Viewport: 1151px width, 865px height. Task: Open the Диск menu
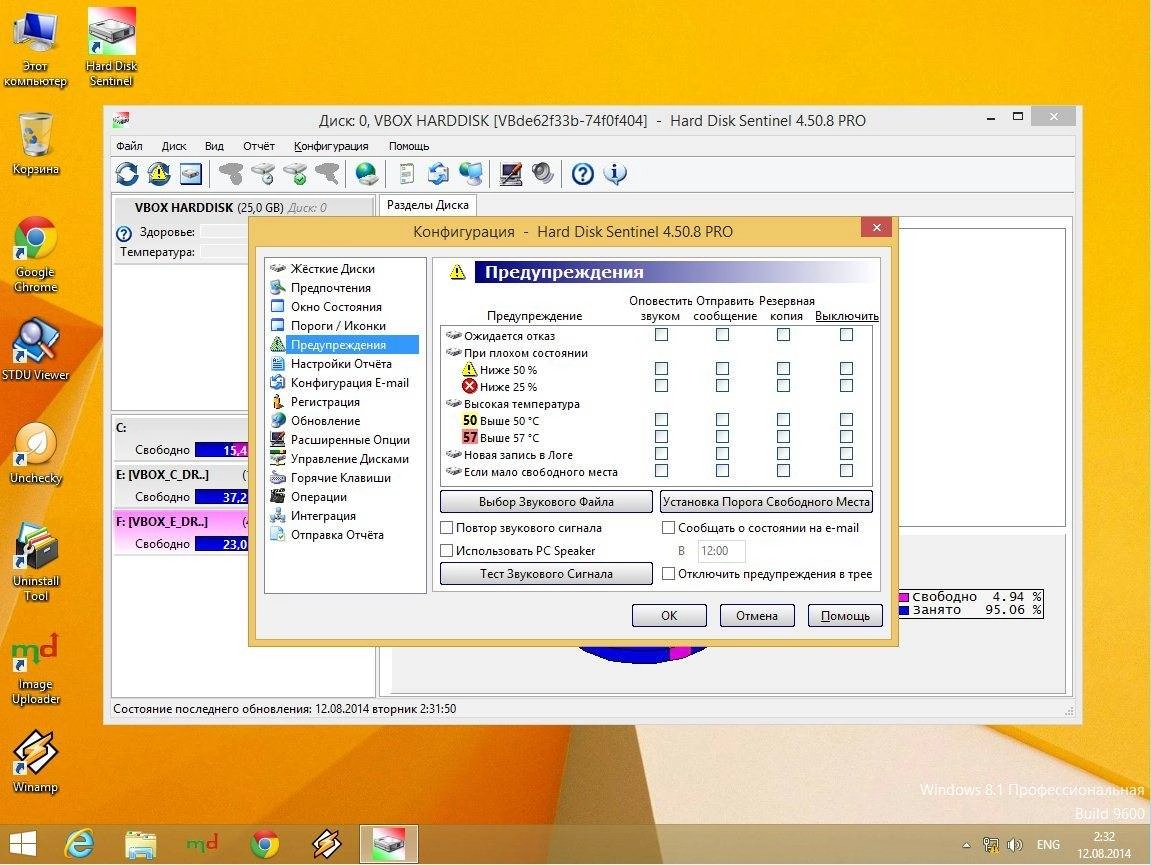point(174,146)
